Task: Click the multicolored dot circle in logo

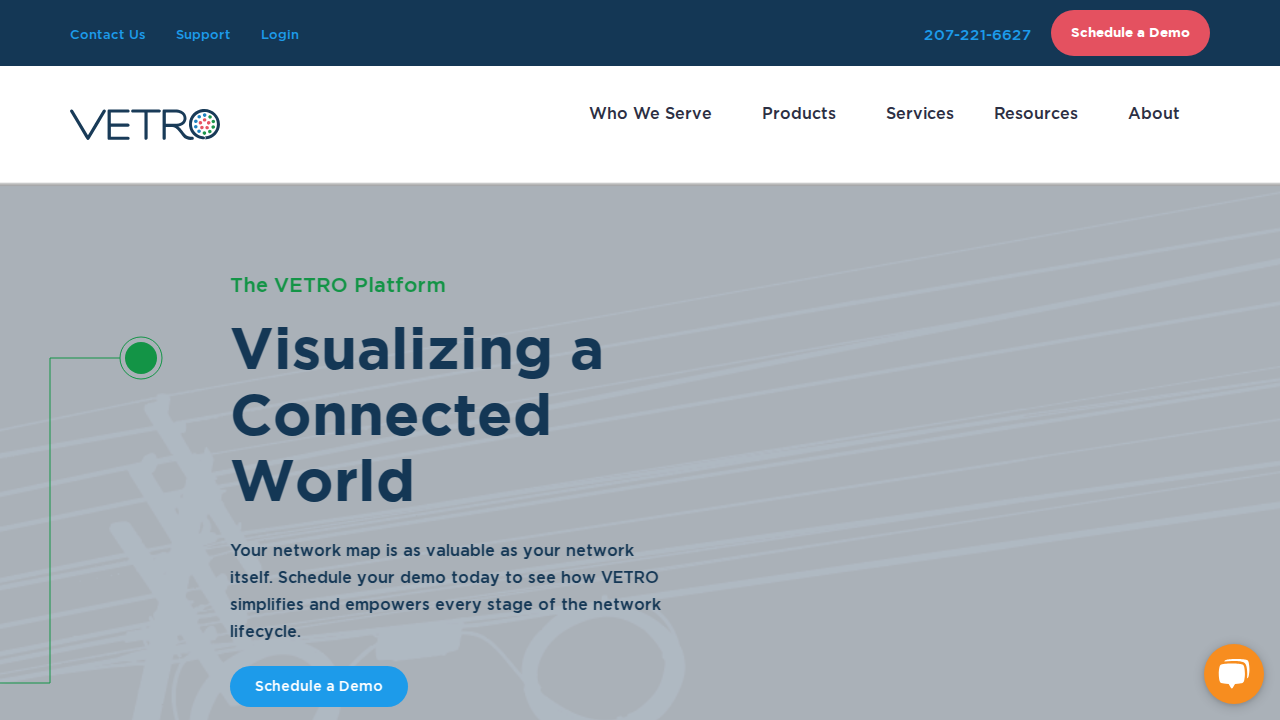Action: point(204,124)
